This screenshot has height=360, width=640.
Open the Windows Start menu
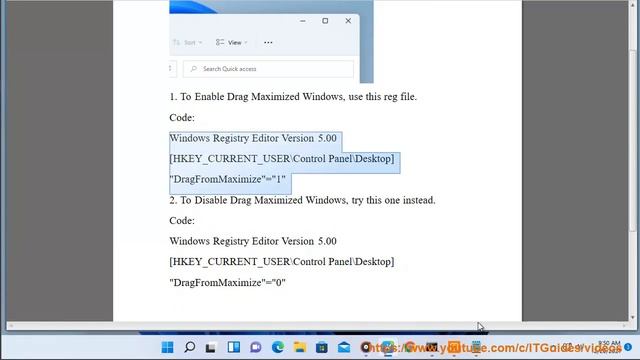[x=167, y=347]
